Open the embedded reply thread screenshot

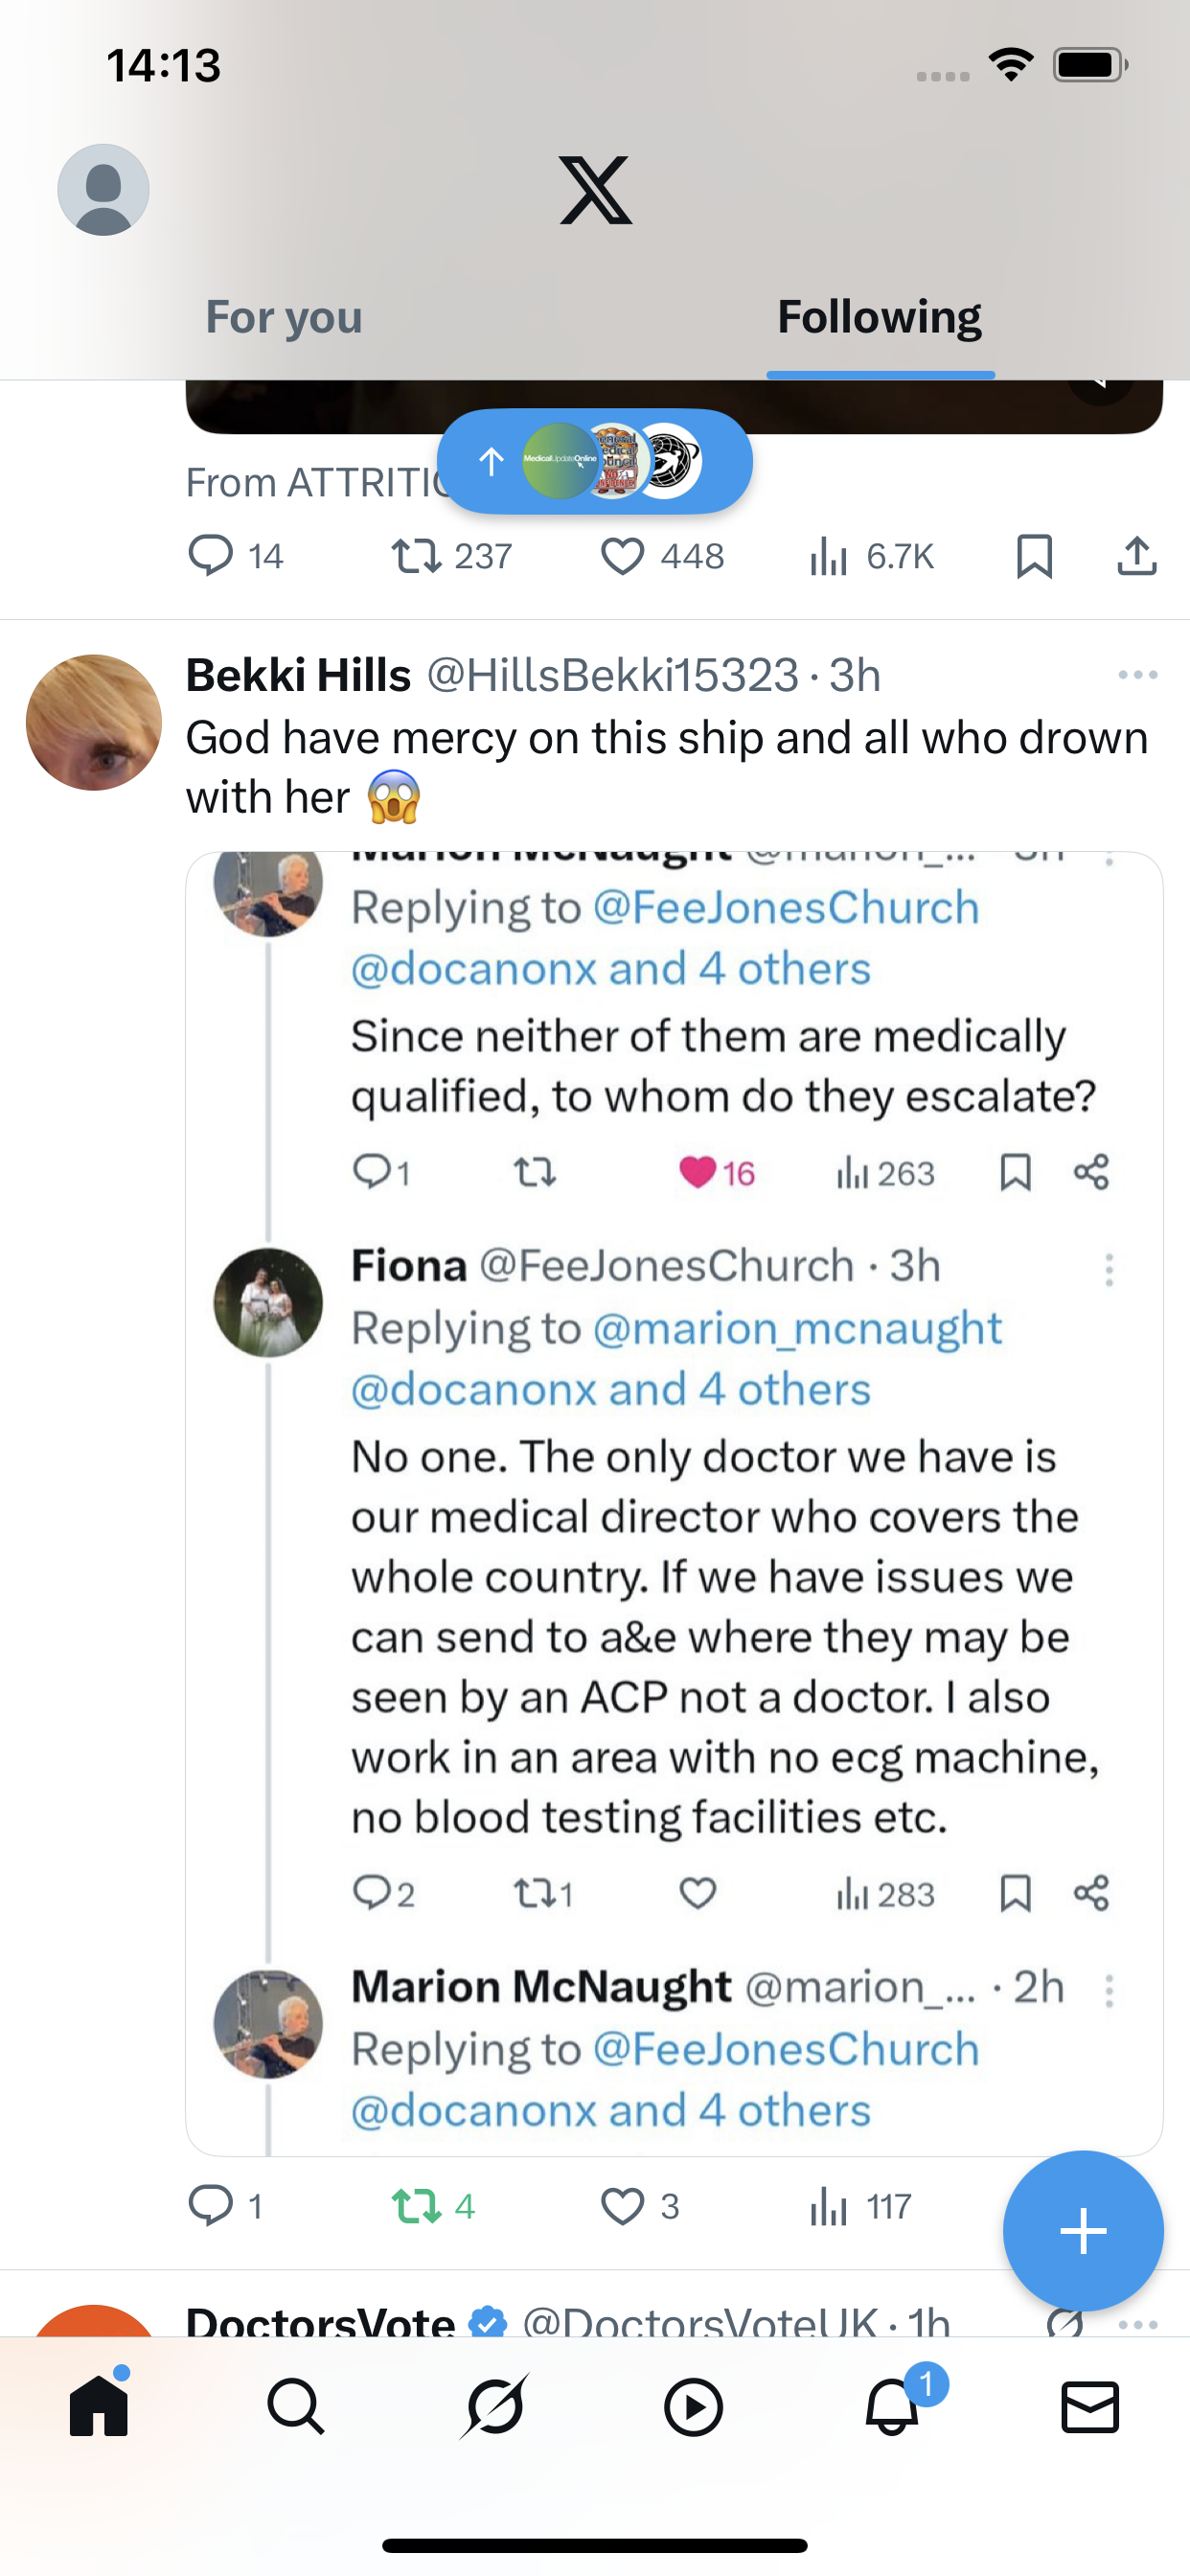(x=674, y=1500)
